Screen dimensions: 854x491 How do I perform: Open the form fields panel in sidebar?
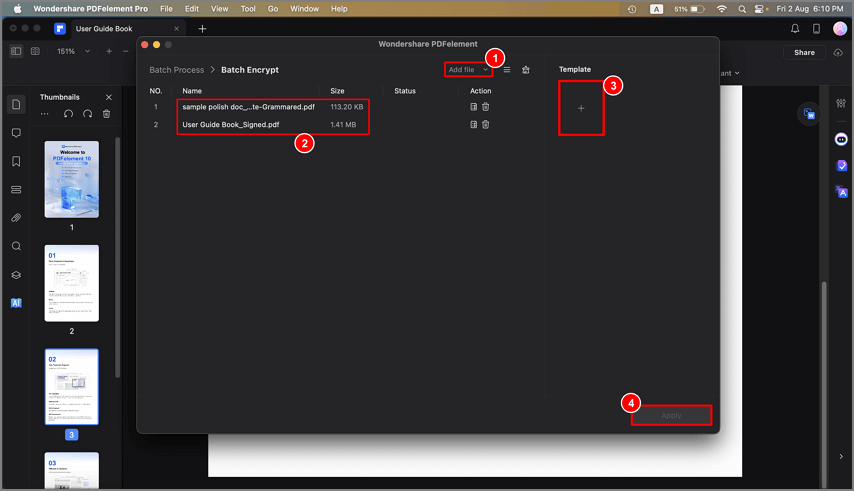pyautogui.click(x=16, y=189)
